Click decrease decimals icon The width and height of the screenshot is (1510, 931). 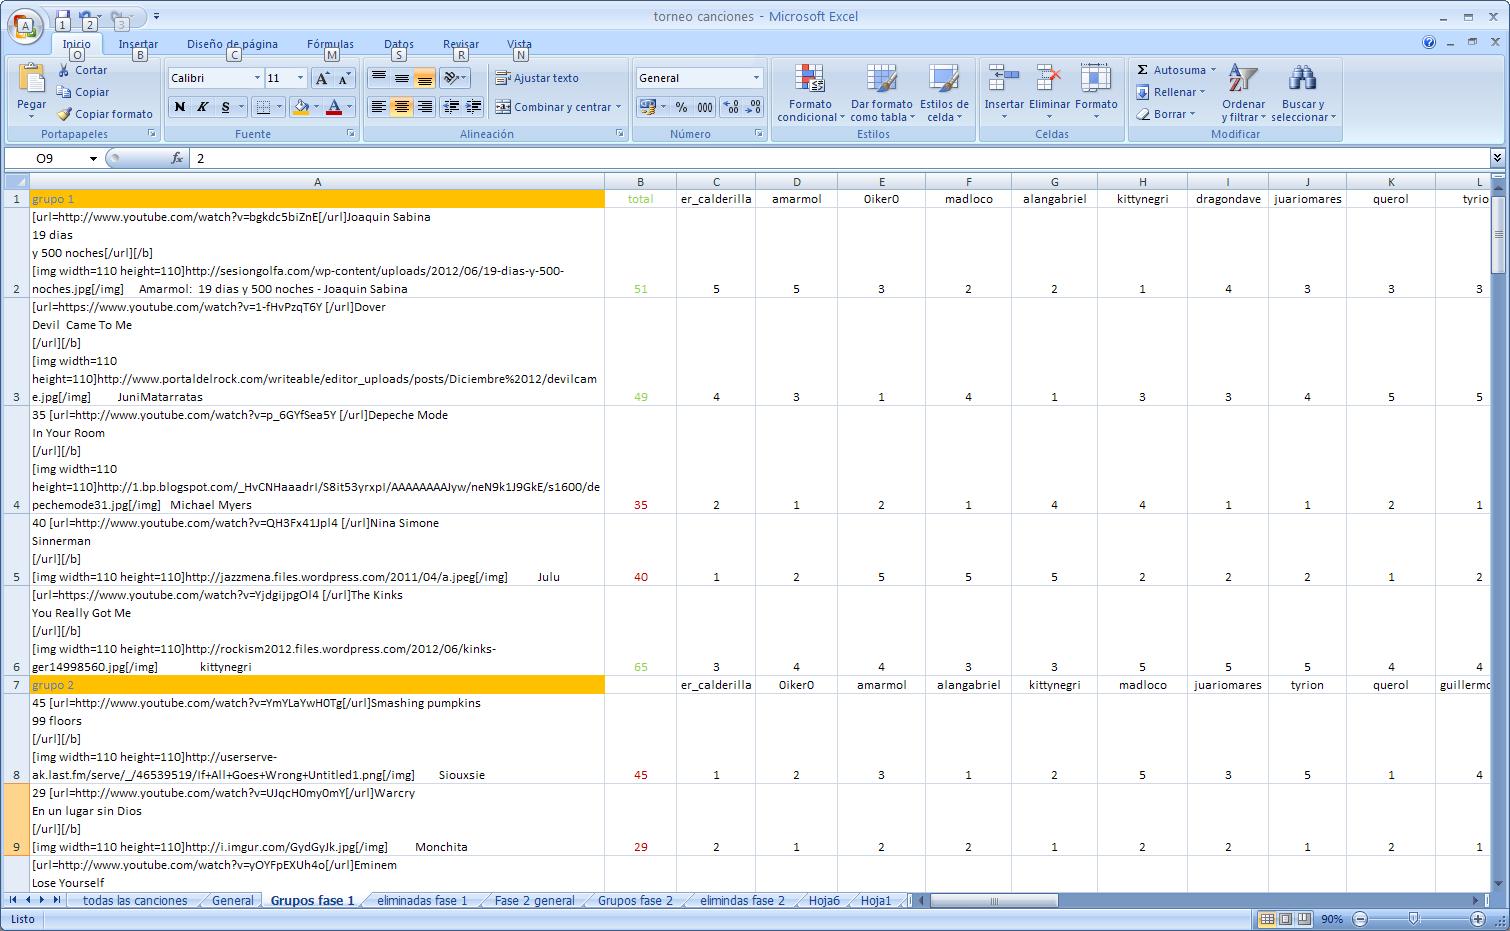[x=754, y=107]
